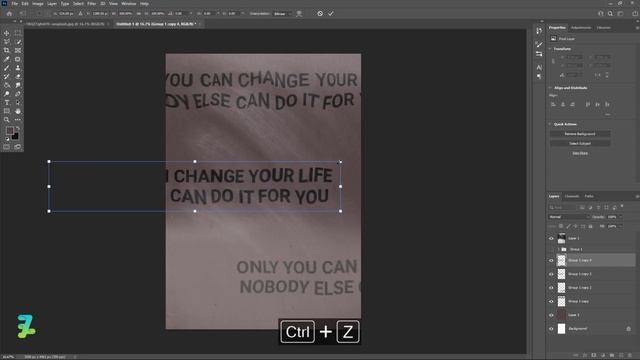Switch to the Paths tab
This screenshot has width=640, height=360.
[x=589, y=196]
